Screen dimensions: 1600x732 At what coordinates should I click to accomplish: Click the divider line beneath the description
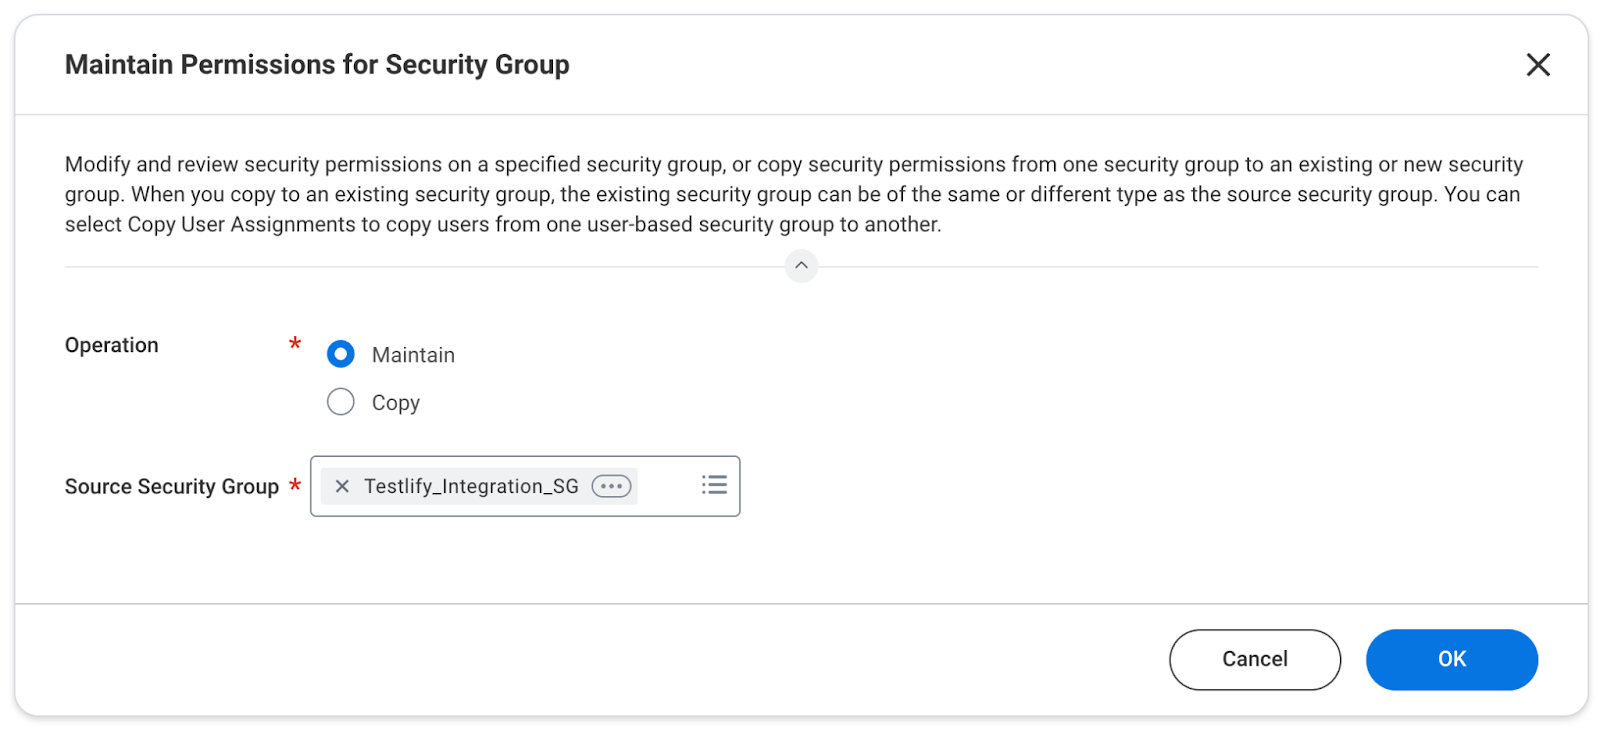(x=400, y=267)
